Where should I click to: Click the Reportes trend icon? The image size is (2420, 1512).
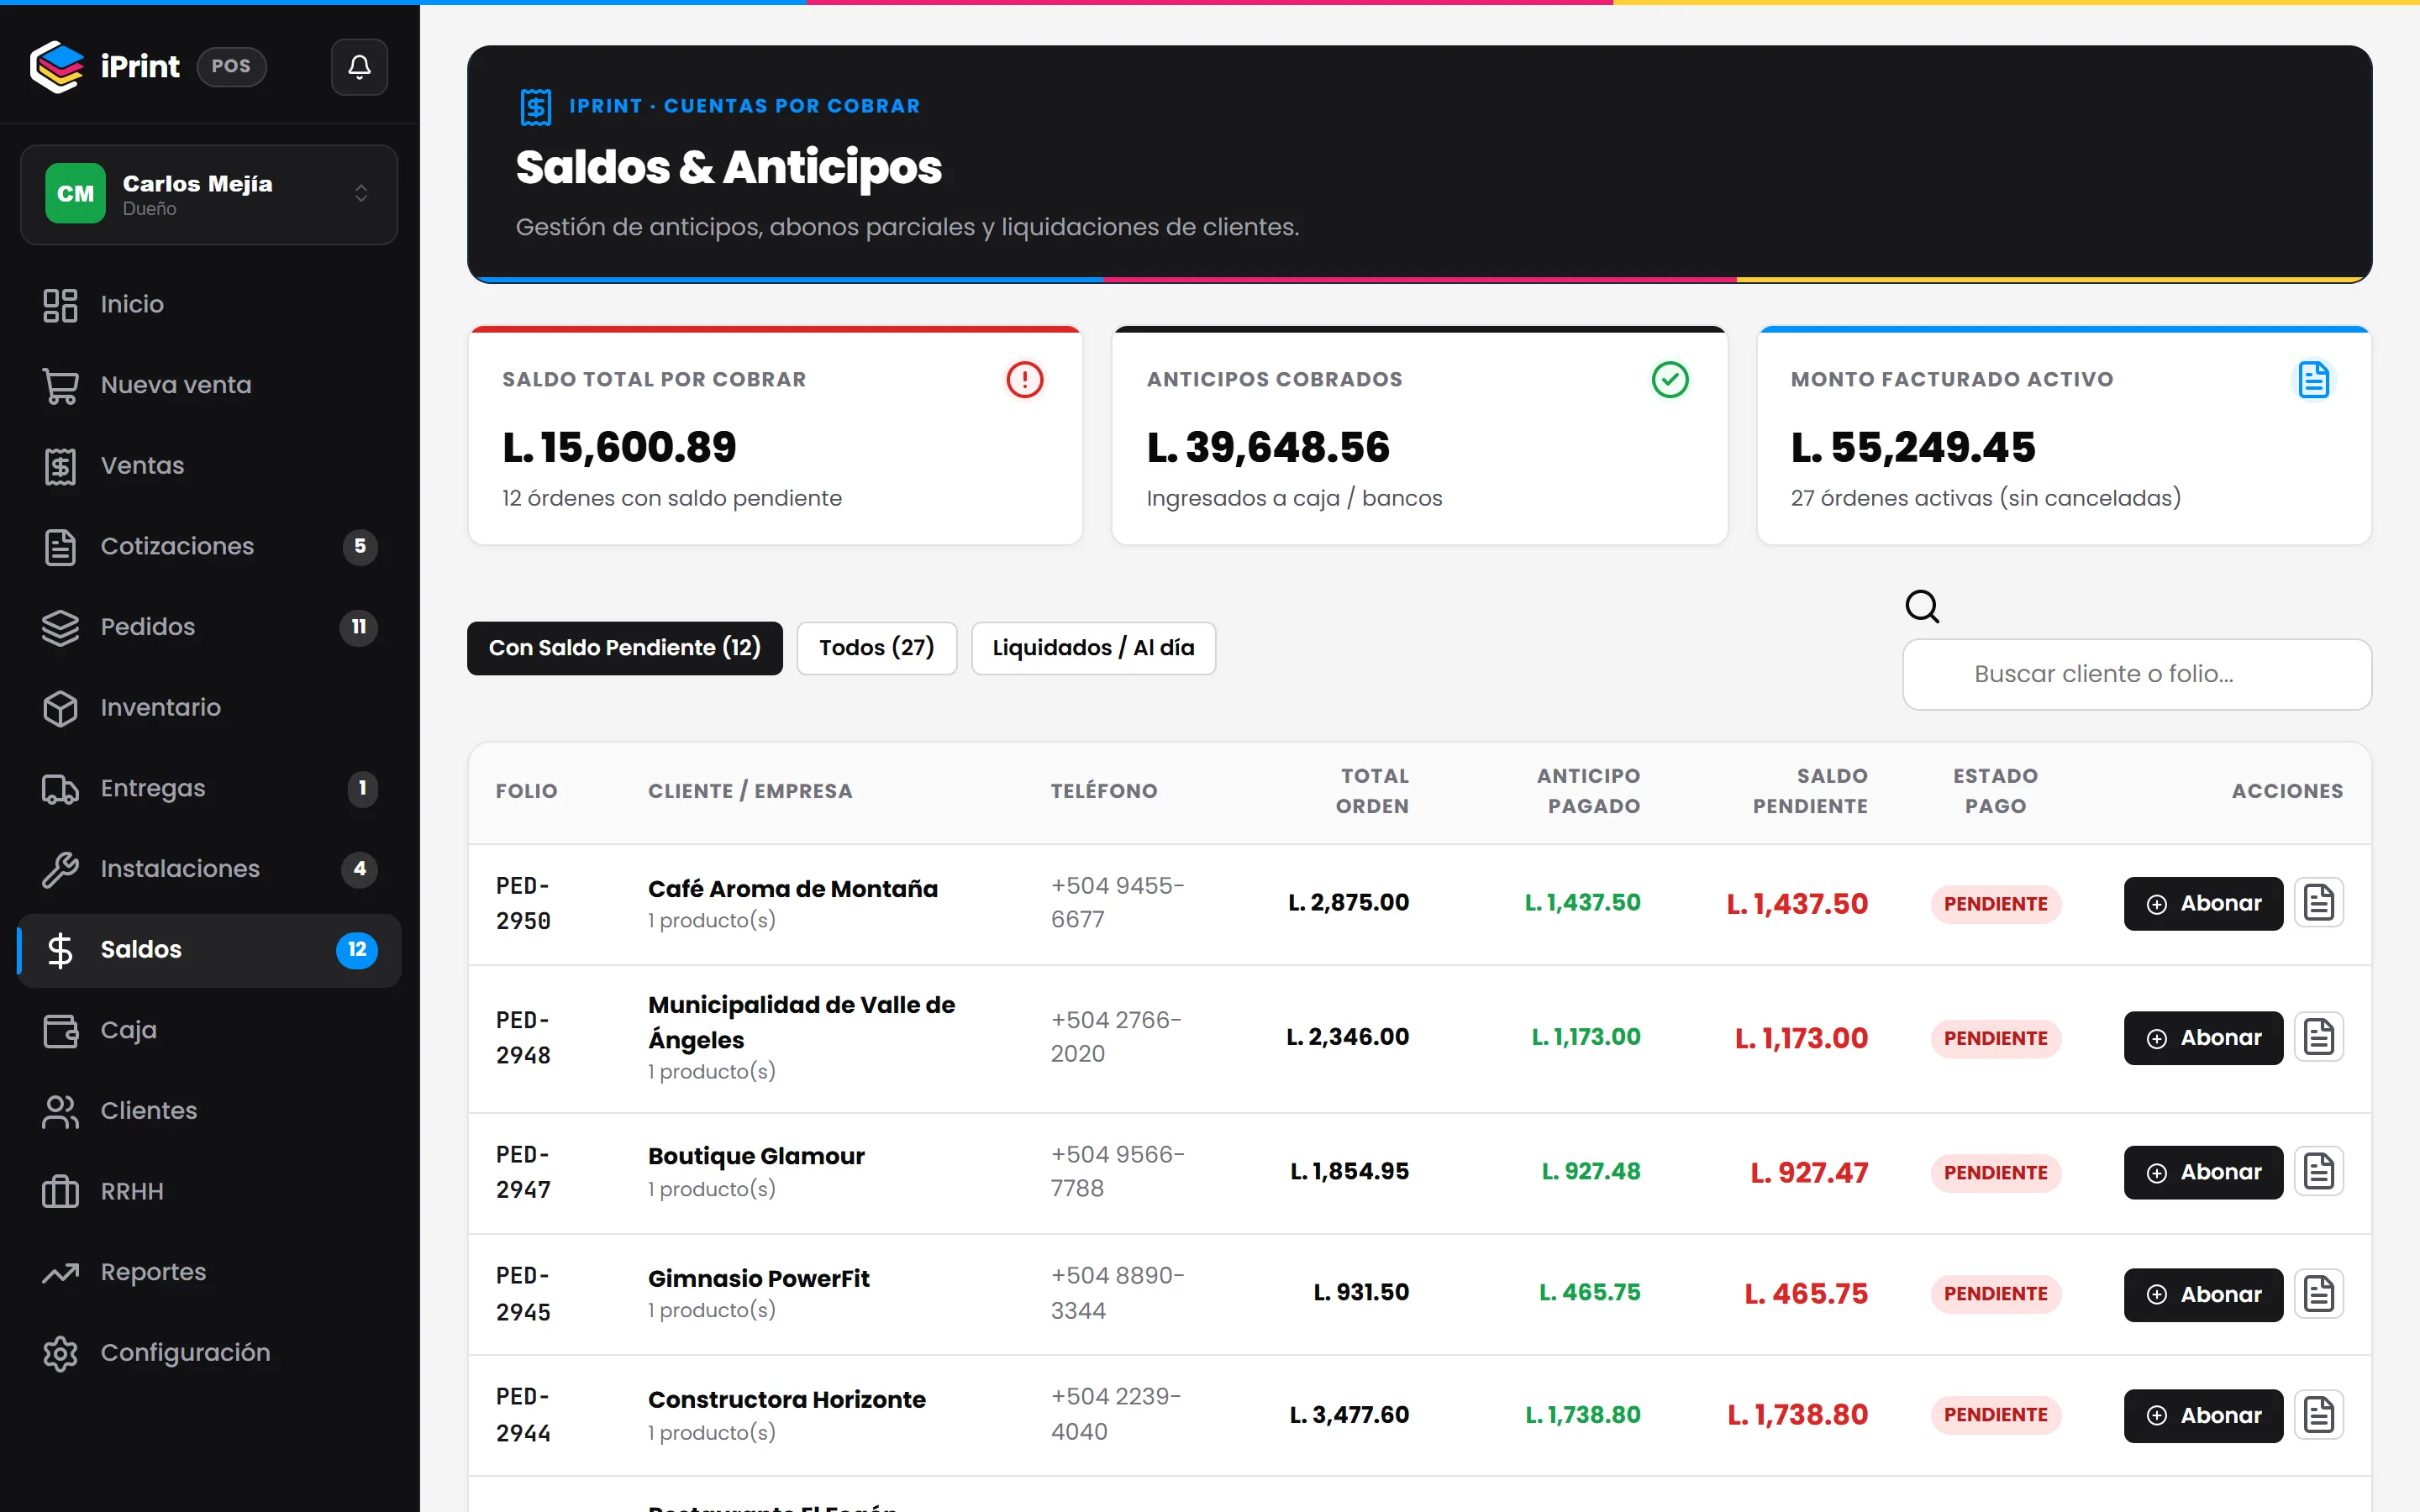pos(60,1273)
